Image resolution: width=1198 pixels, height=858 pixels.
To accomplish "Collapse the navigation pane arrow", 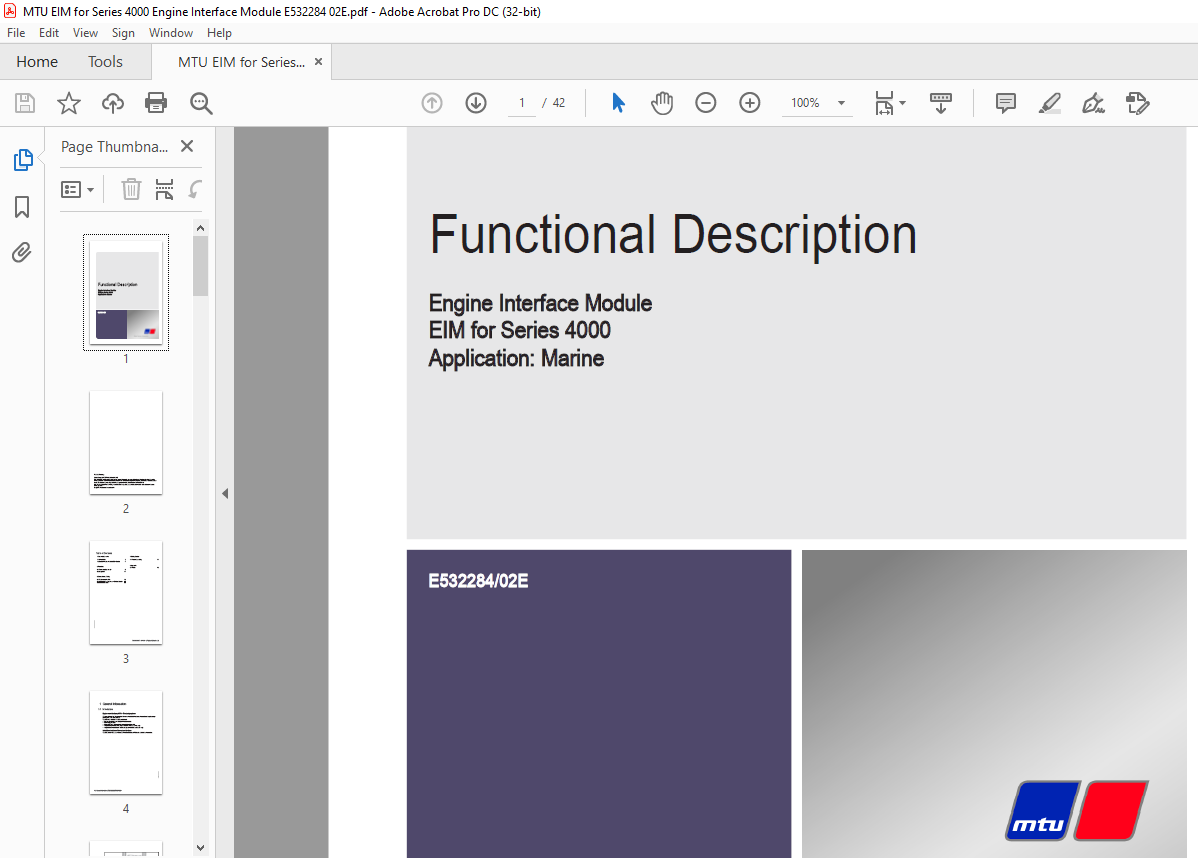I will tap(225, 494).
